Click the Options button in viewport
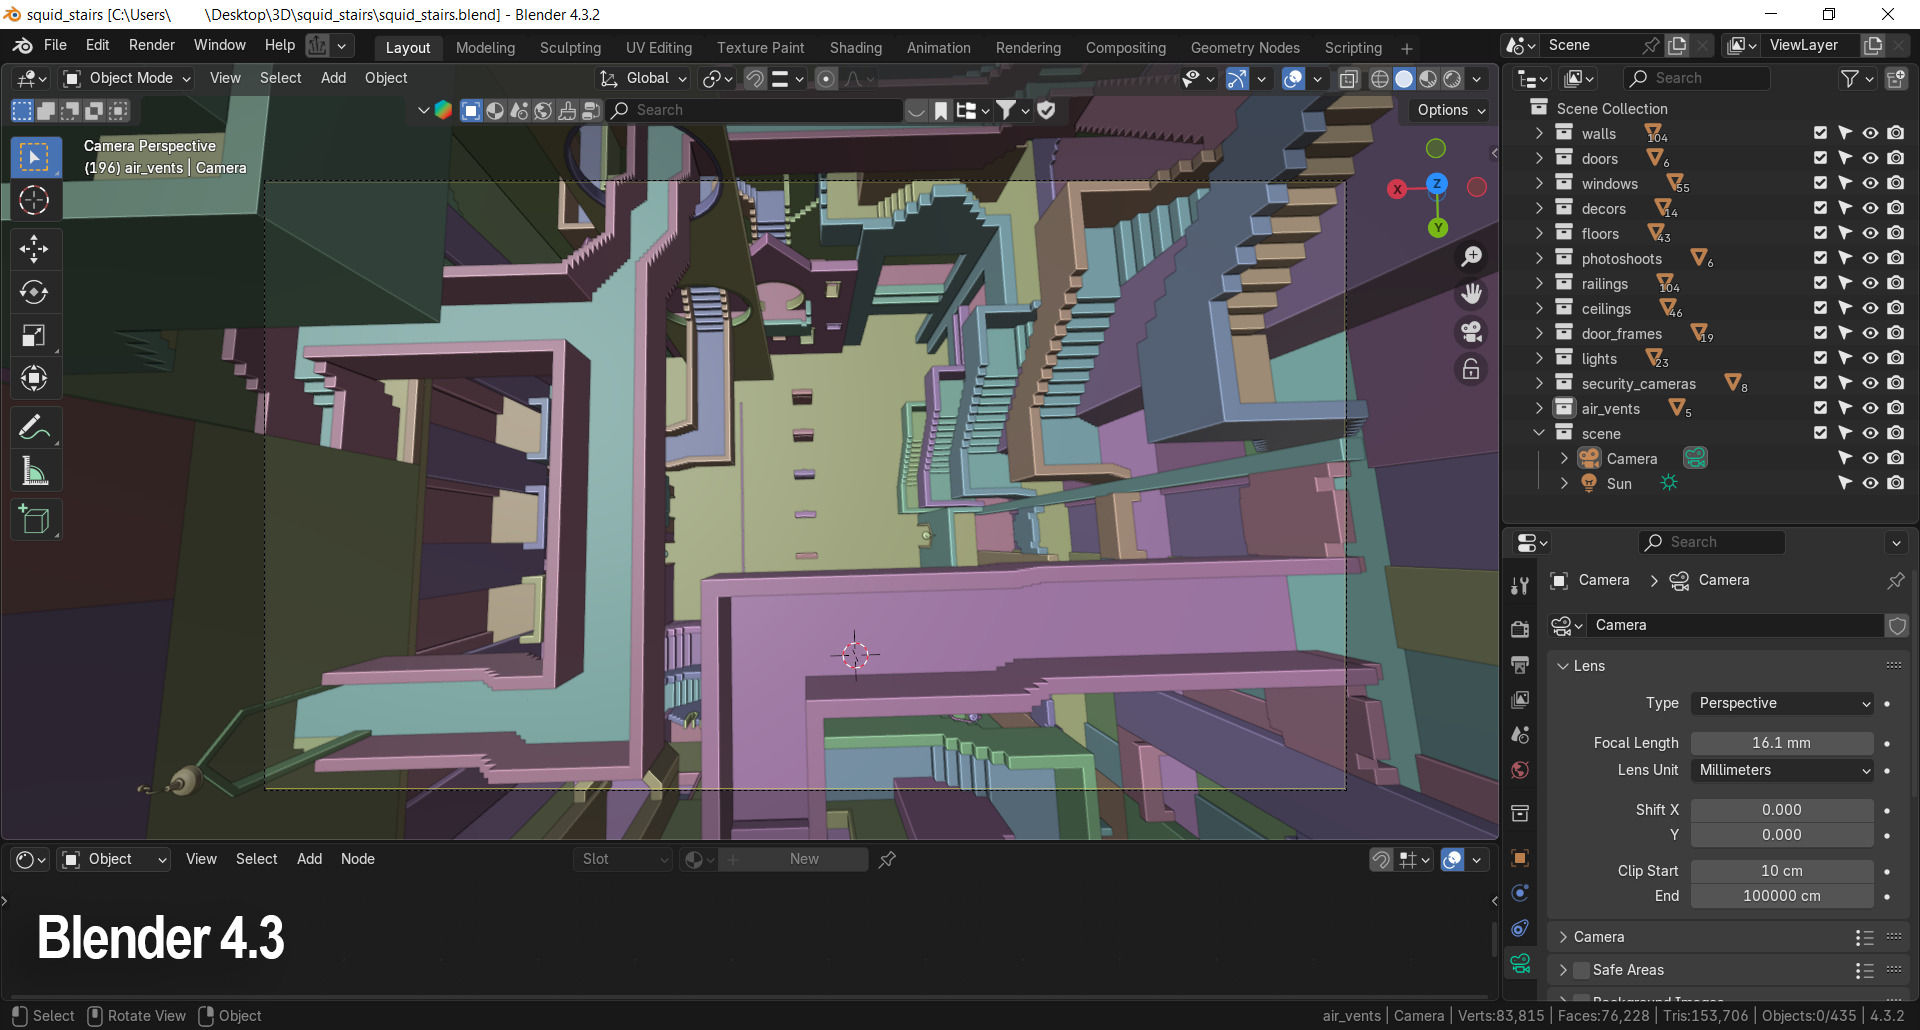Image resolution: width=1920 pixels, height=1030 pixels. click(1451, 110)
